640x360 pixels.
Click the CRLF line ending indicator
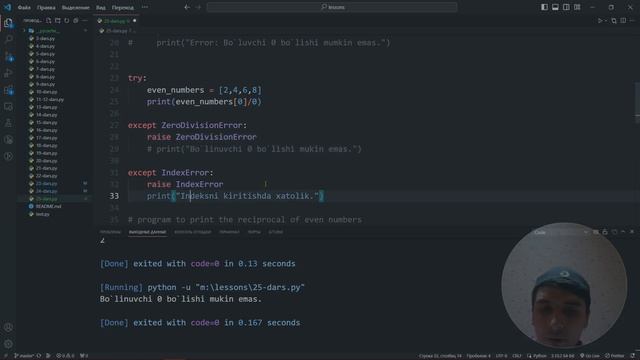[517, 356]
